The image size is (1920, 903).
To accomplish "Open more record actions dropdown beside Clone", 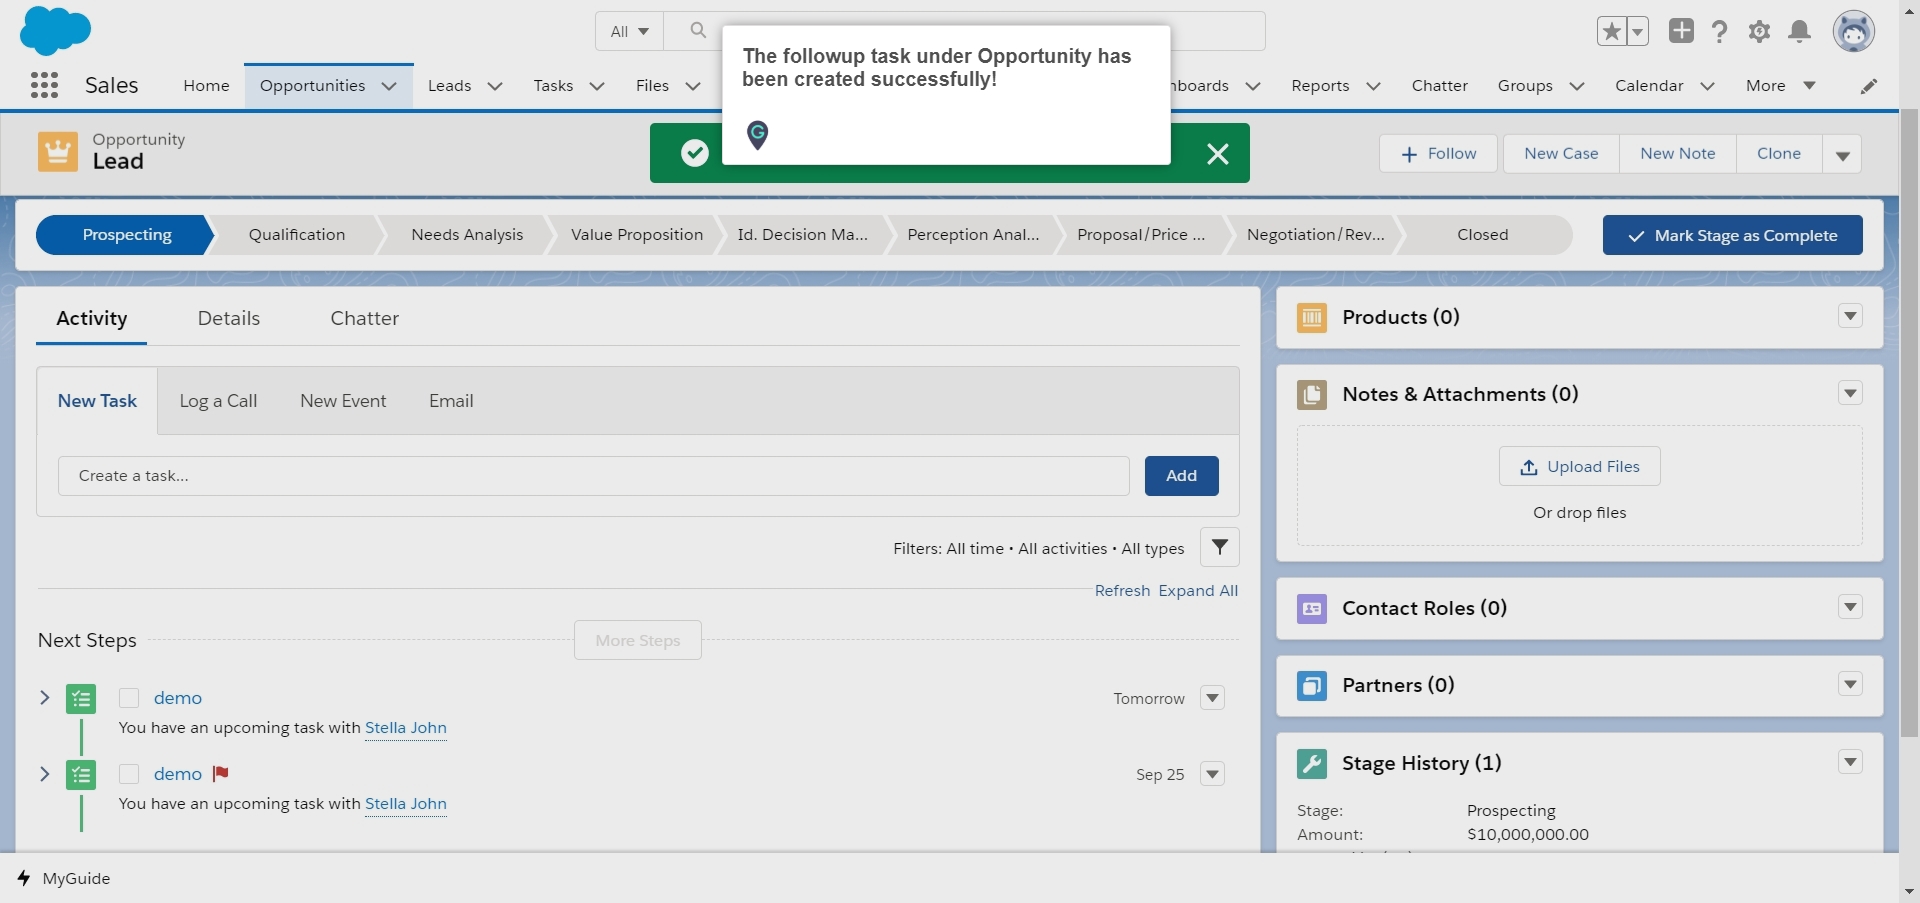I will click(x=1842, y=154).
